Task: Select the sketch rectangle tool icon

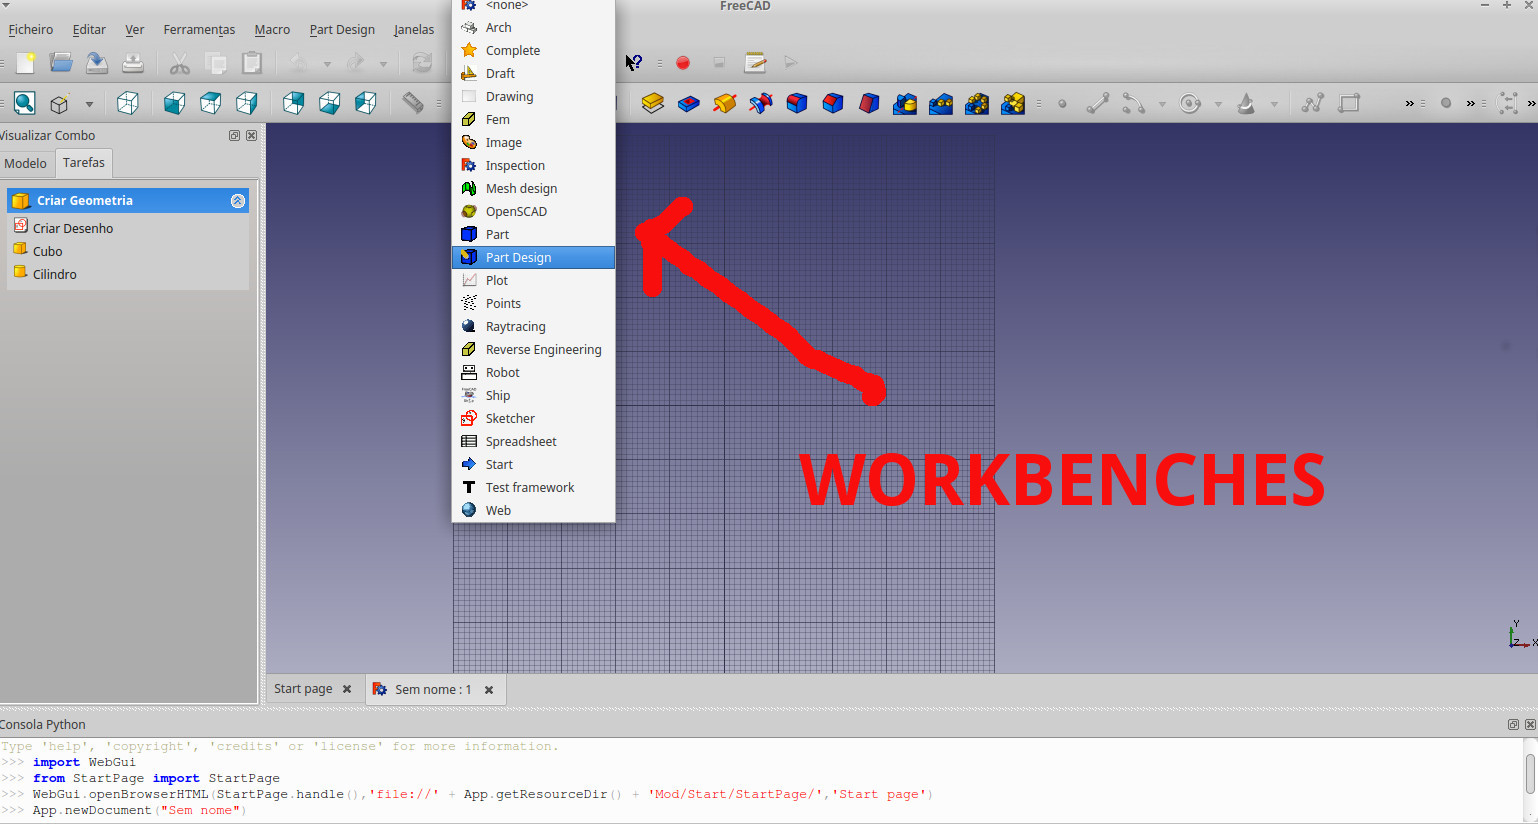Action: pos(1349,103)
